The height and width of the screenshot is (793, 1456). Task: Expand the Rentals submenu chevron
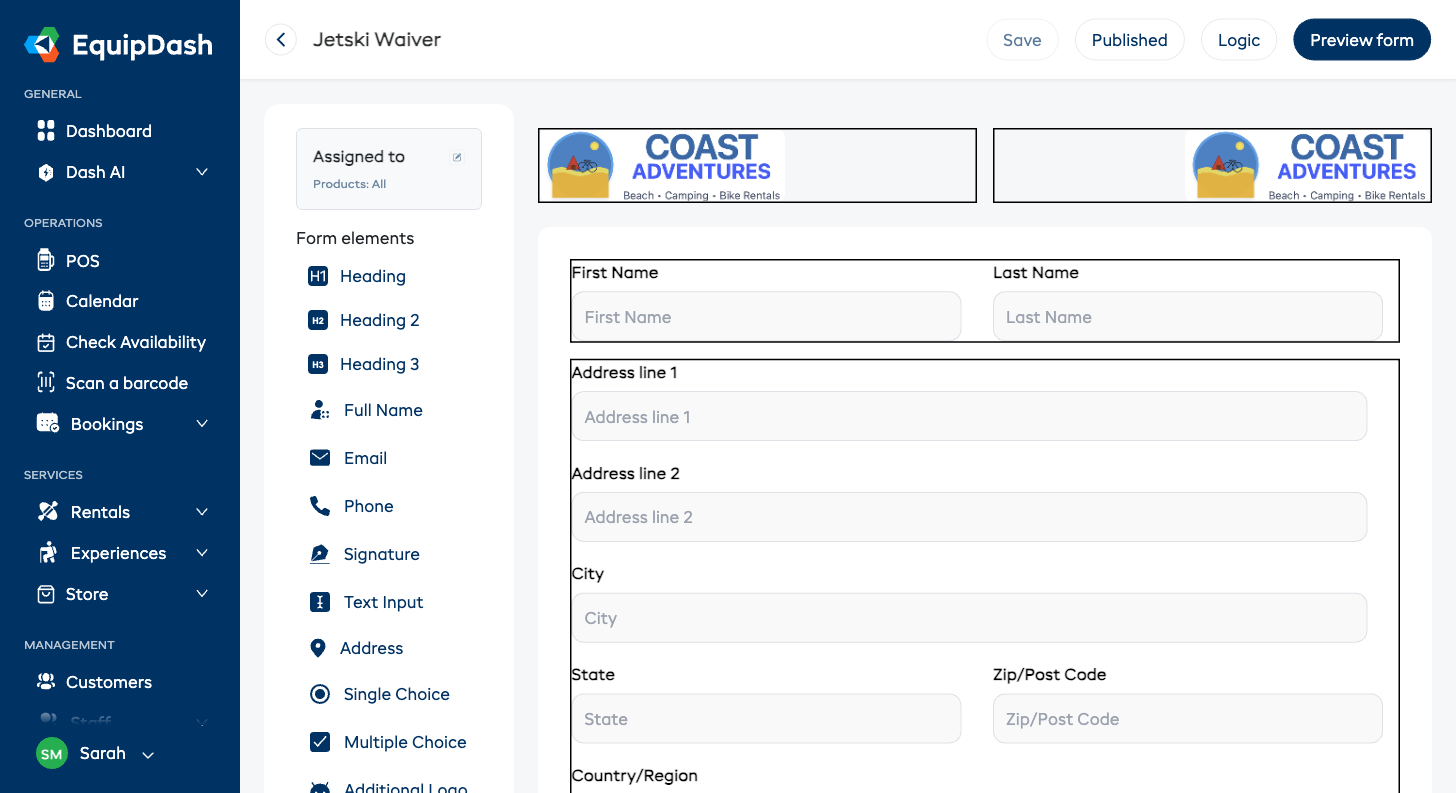[202, 511]
